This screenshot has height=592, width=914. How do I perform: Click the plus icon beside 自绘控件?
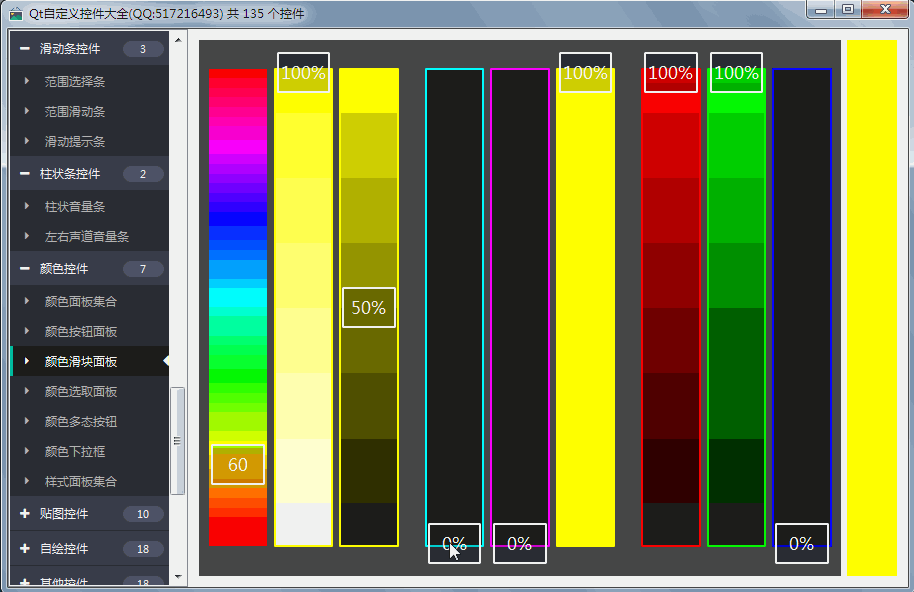click(24, 549)
